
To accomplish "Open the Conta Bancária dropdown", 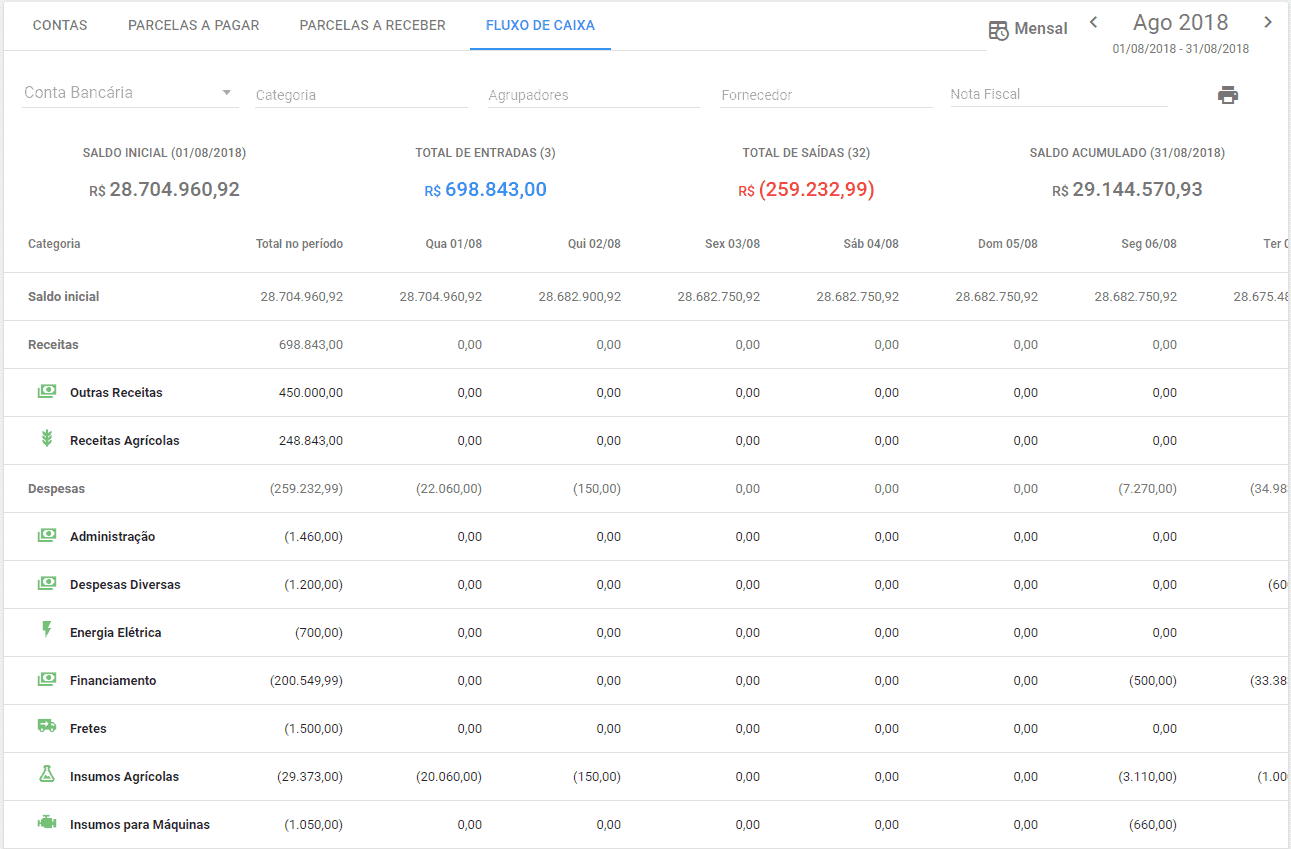I will [x=128, y=93].
